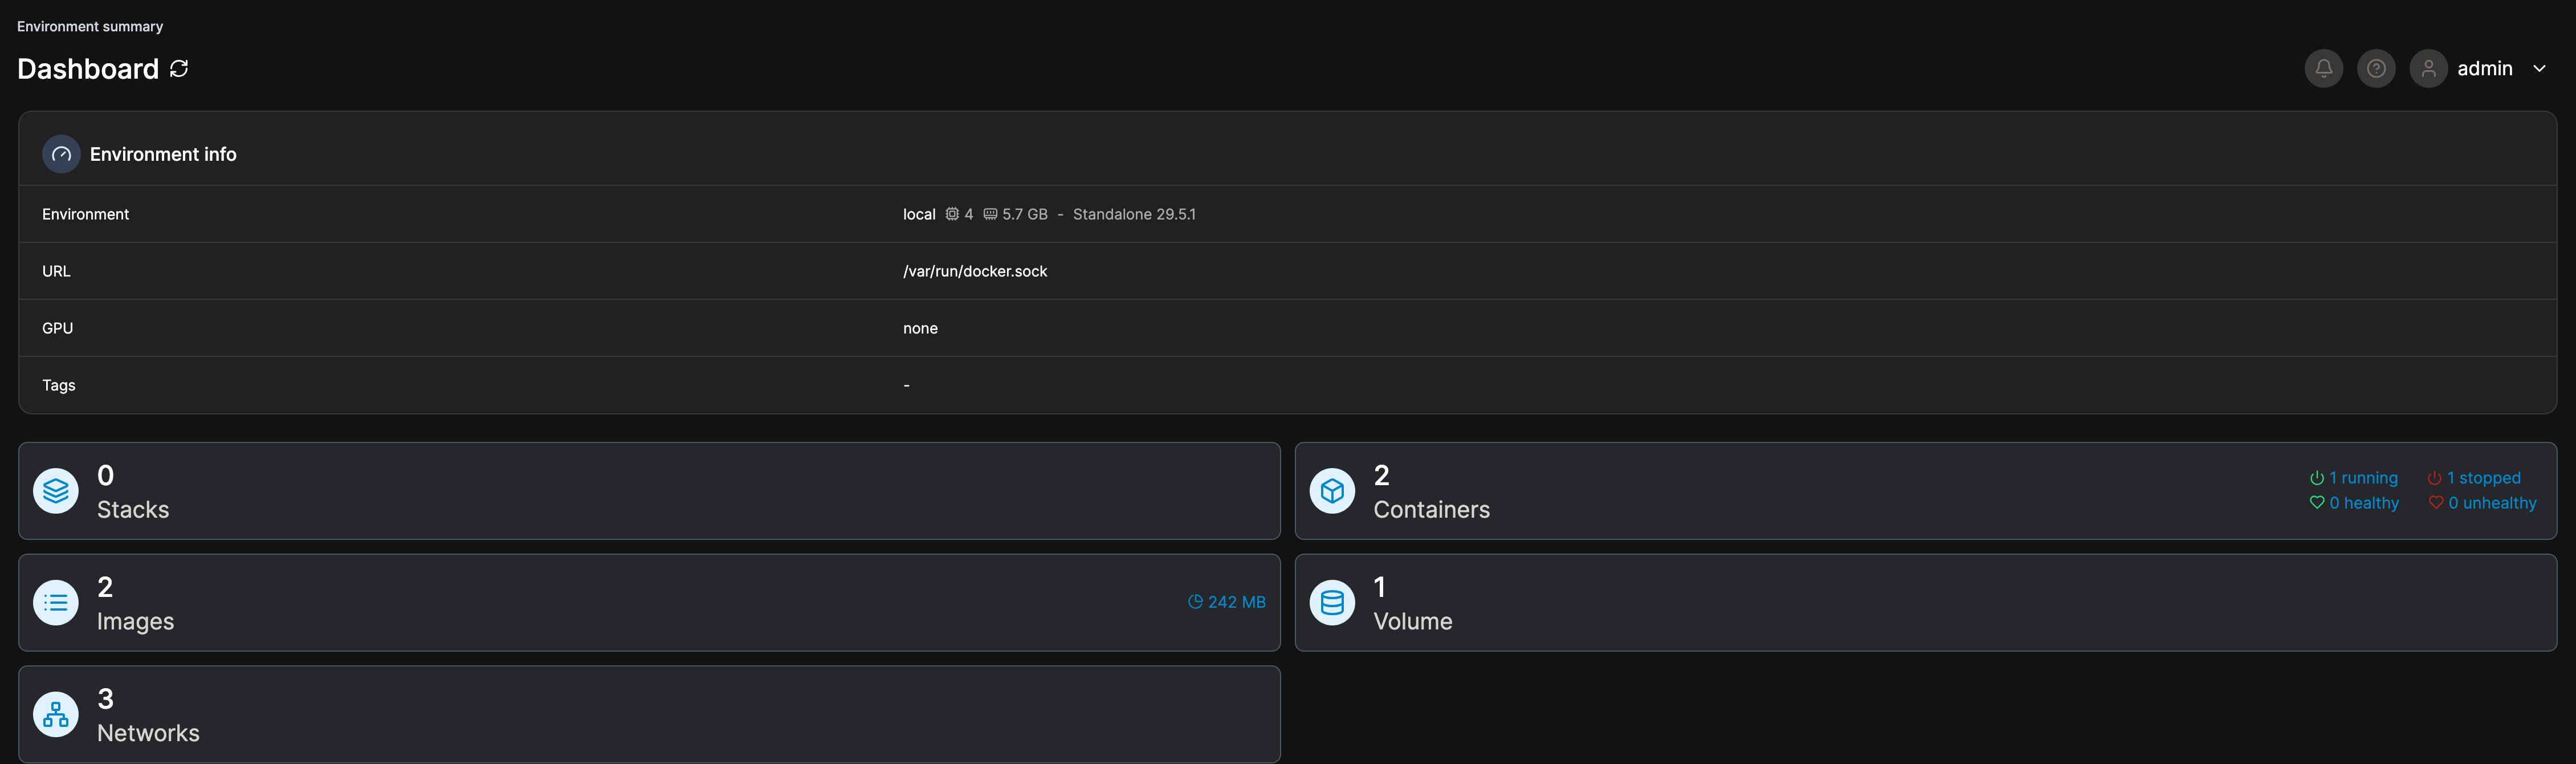
Task: Click the Volume database icon
Action: tap(1332, 603)
